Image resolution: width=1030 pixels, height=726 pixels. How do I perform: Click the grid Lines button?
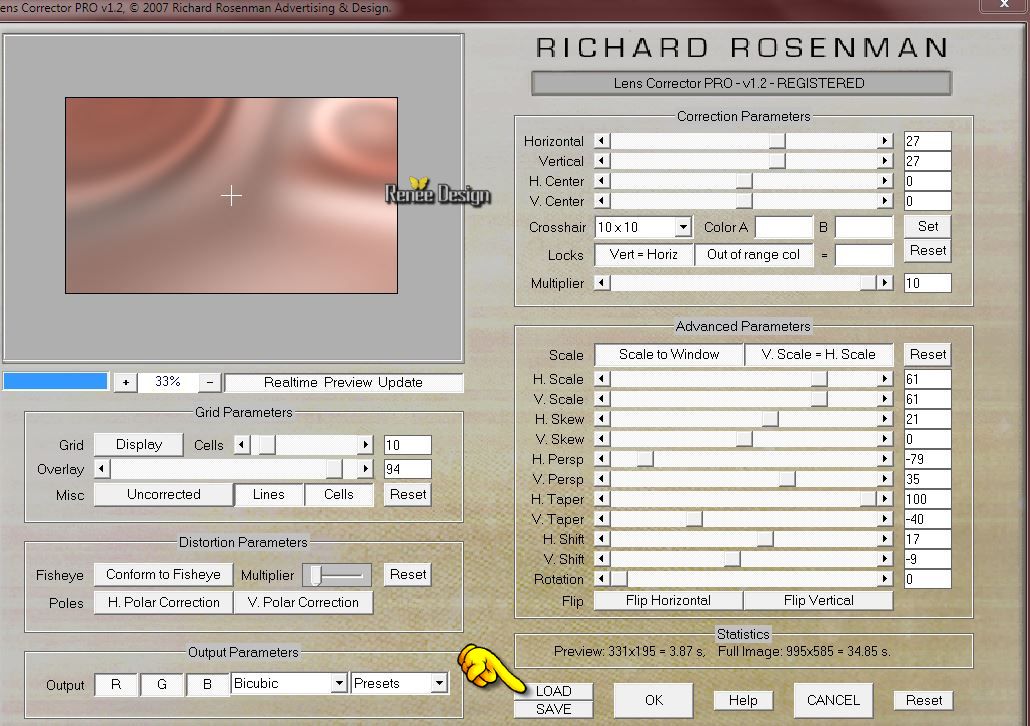coord(269,495)
